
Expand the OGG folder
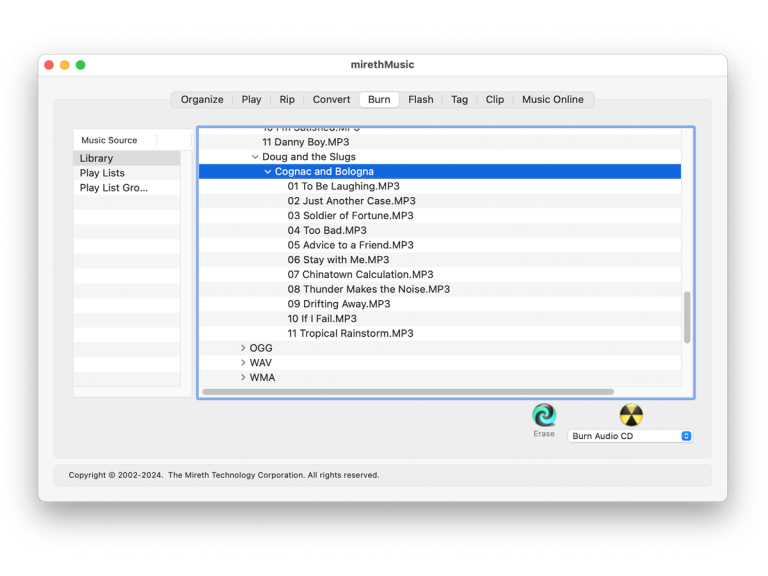(x=243, y=348)
